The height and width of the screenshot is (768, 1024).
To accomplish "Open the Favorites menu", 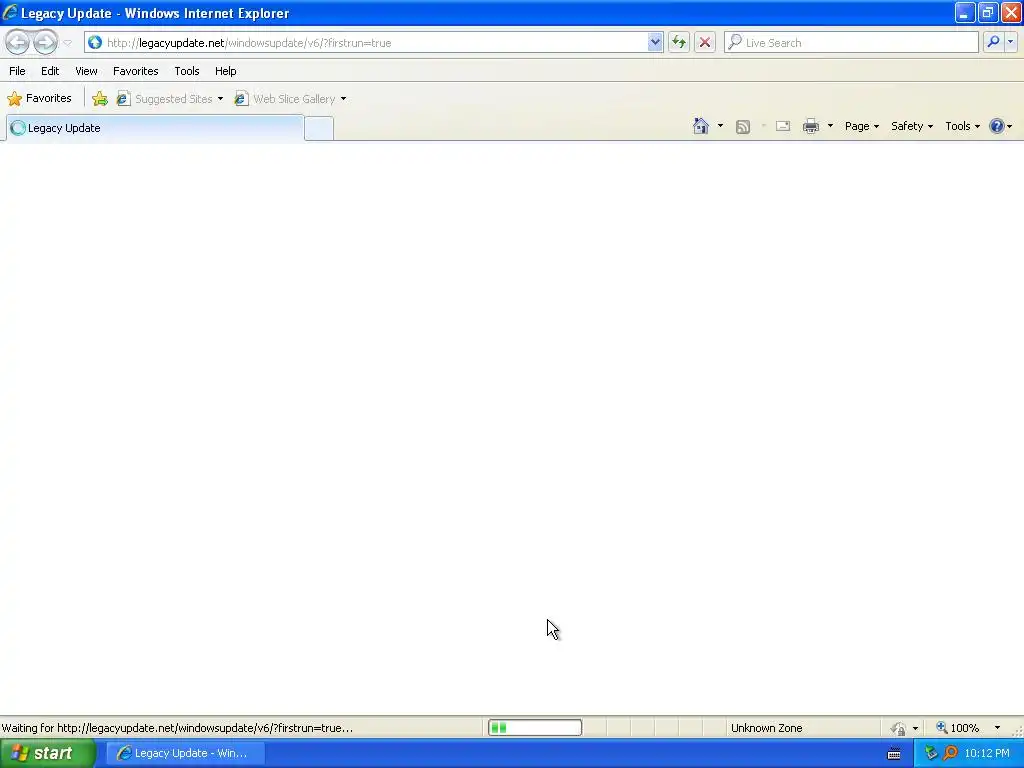I will pos(136,71).
